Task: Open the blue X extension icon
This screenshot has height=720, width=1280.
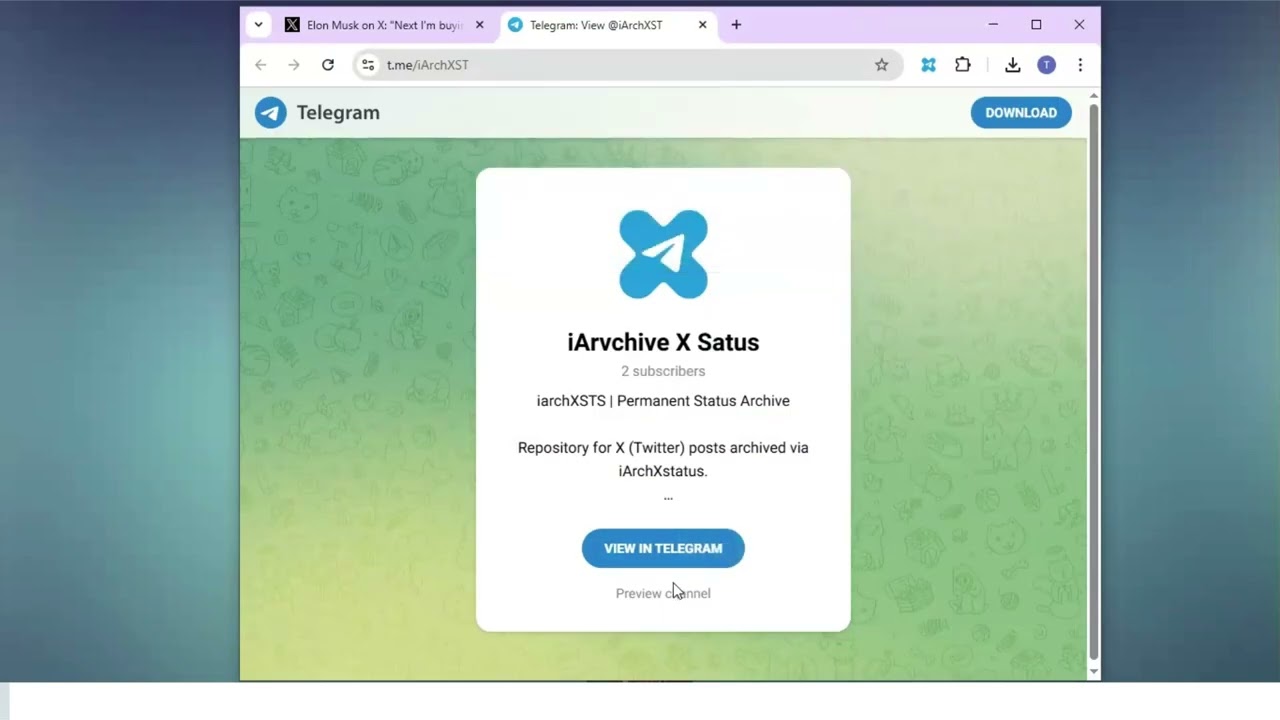Action: (929, 65)
